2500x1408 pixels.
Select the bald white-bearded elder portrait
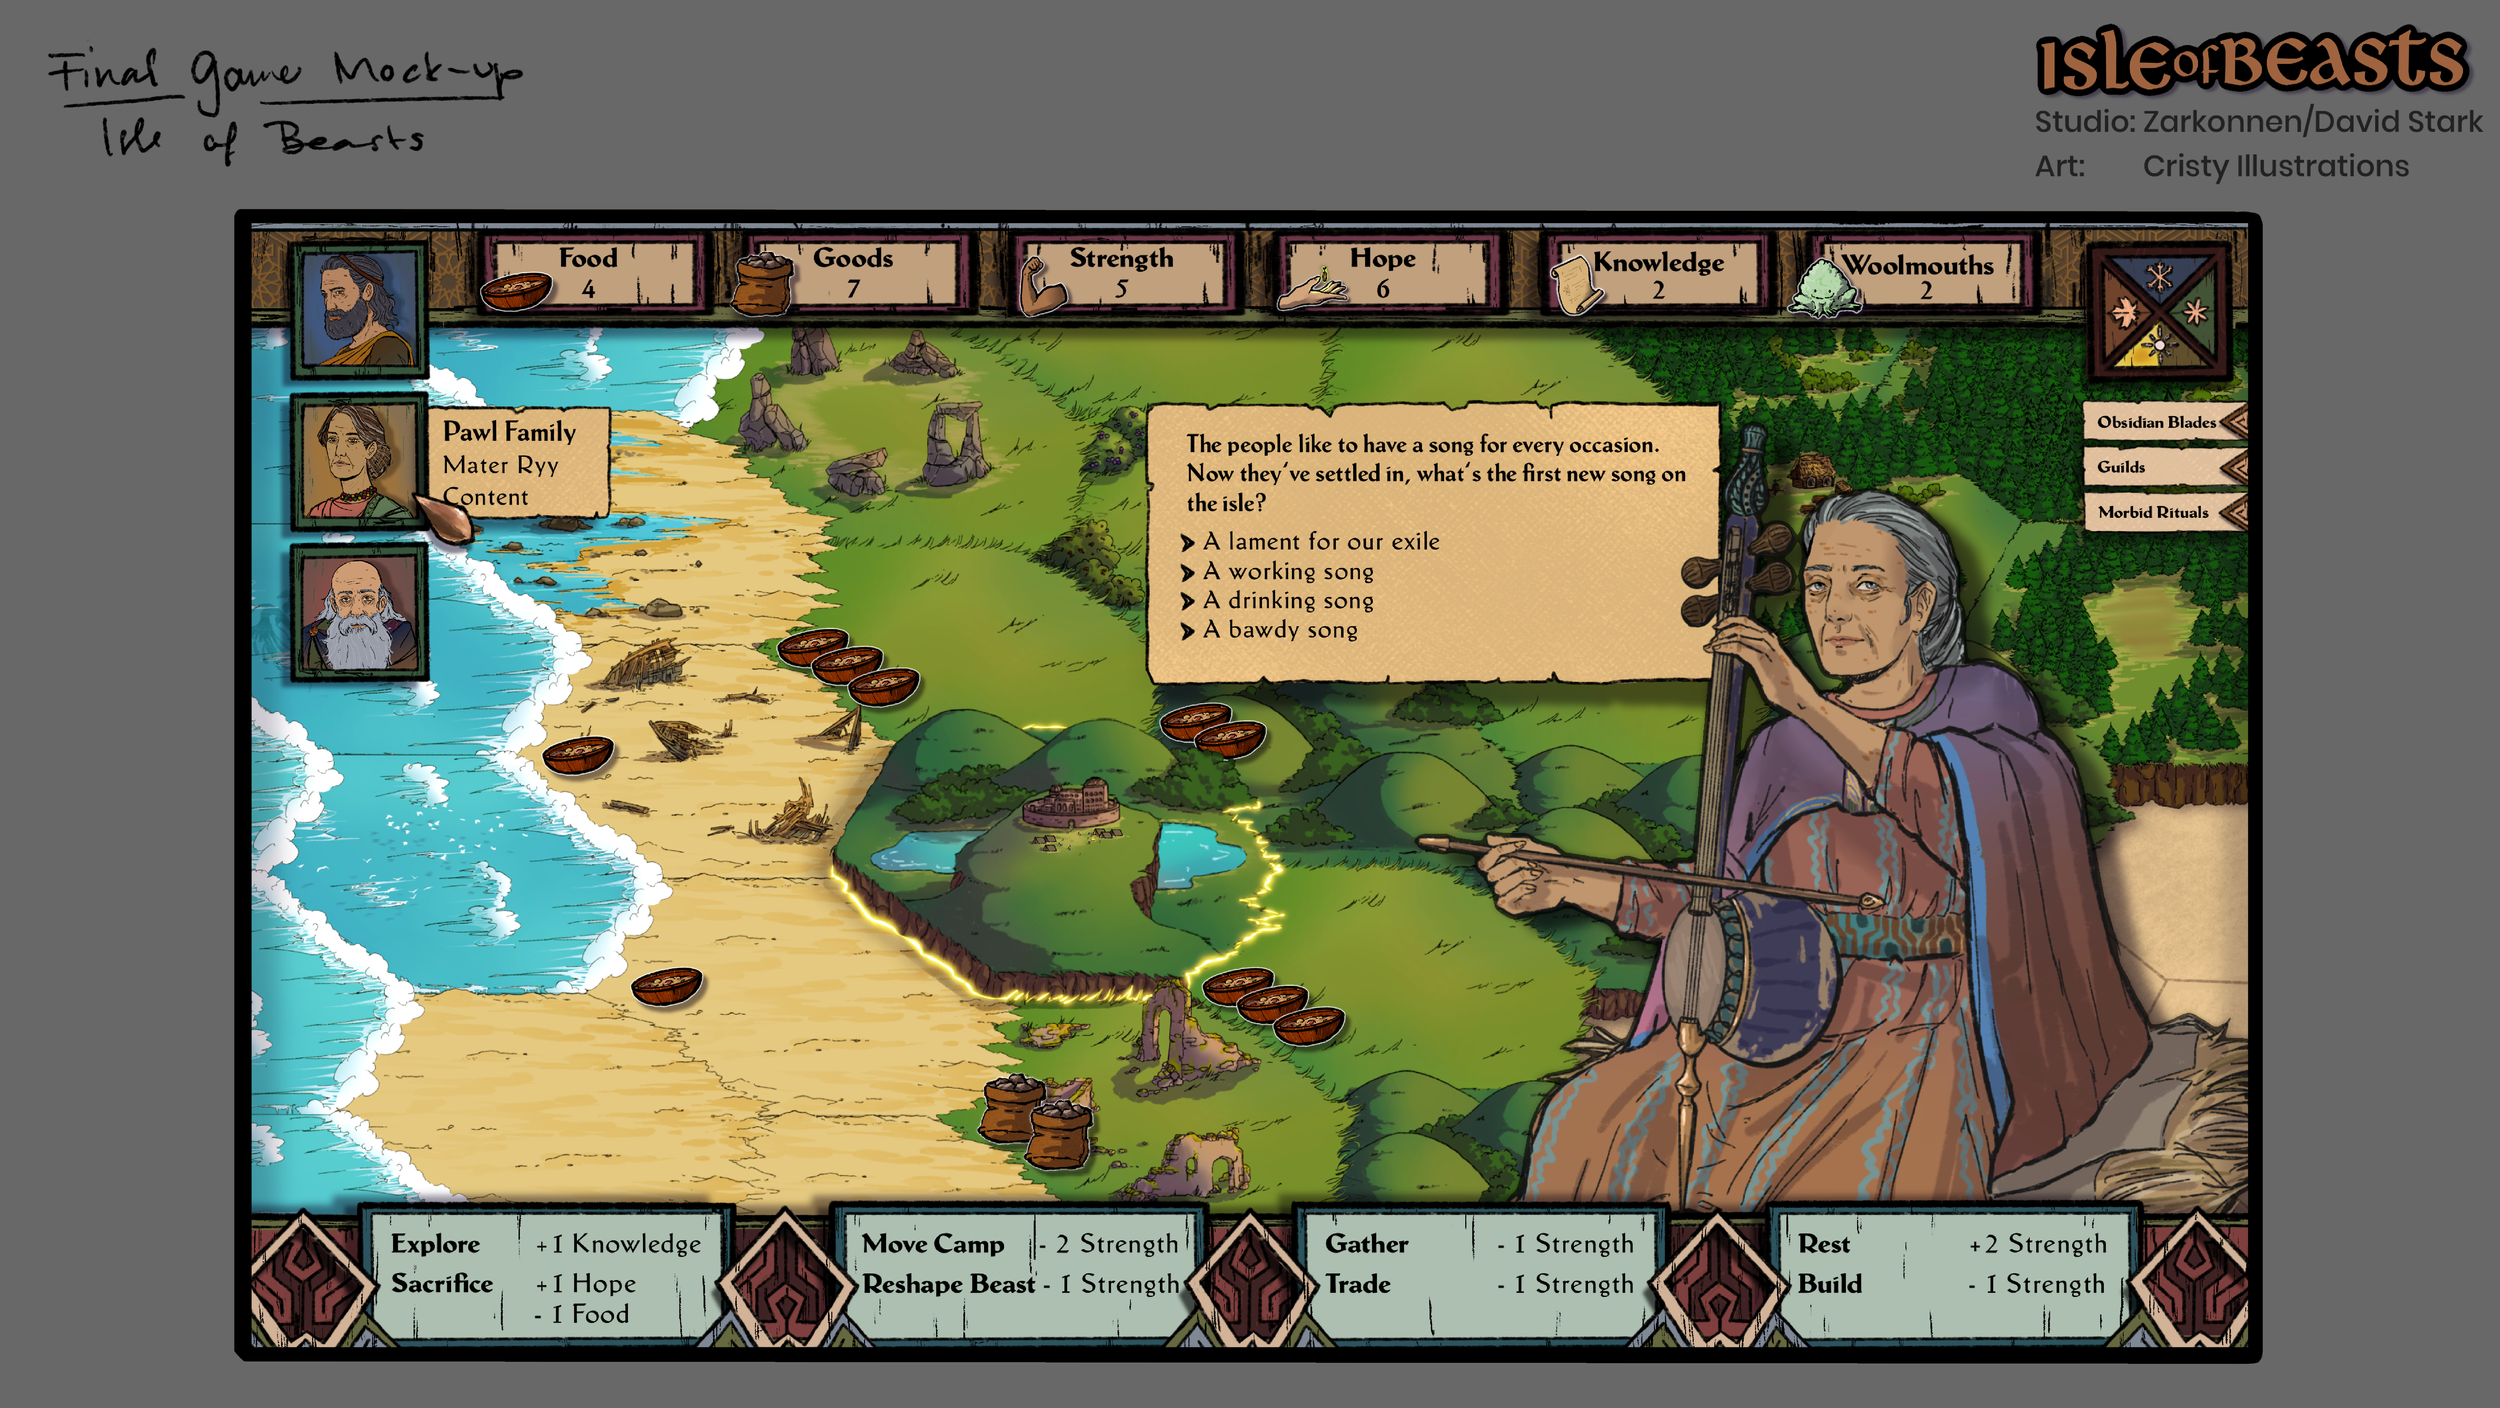pos(359,612)
